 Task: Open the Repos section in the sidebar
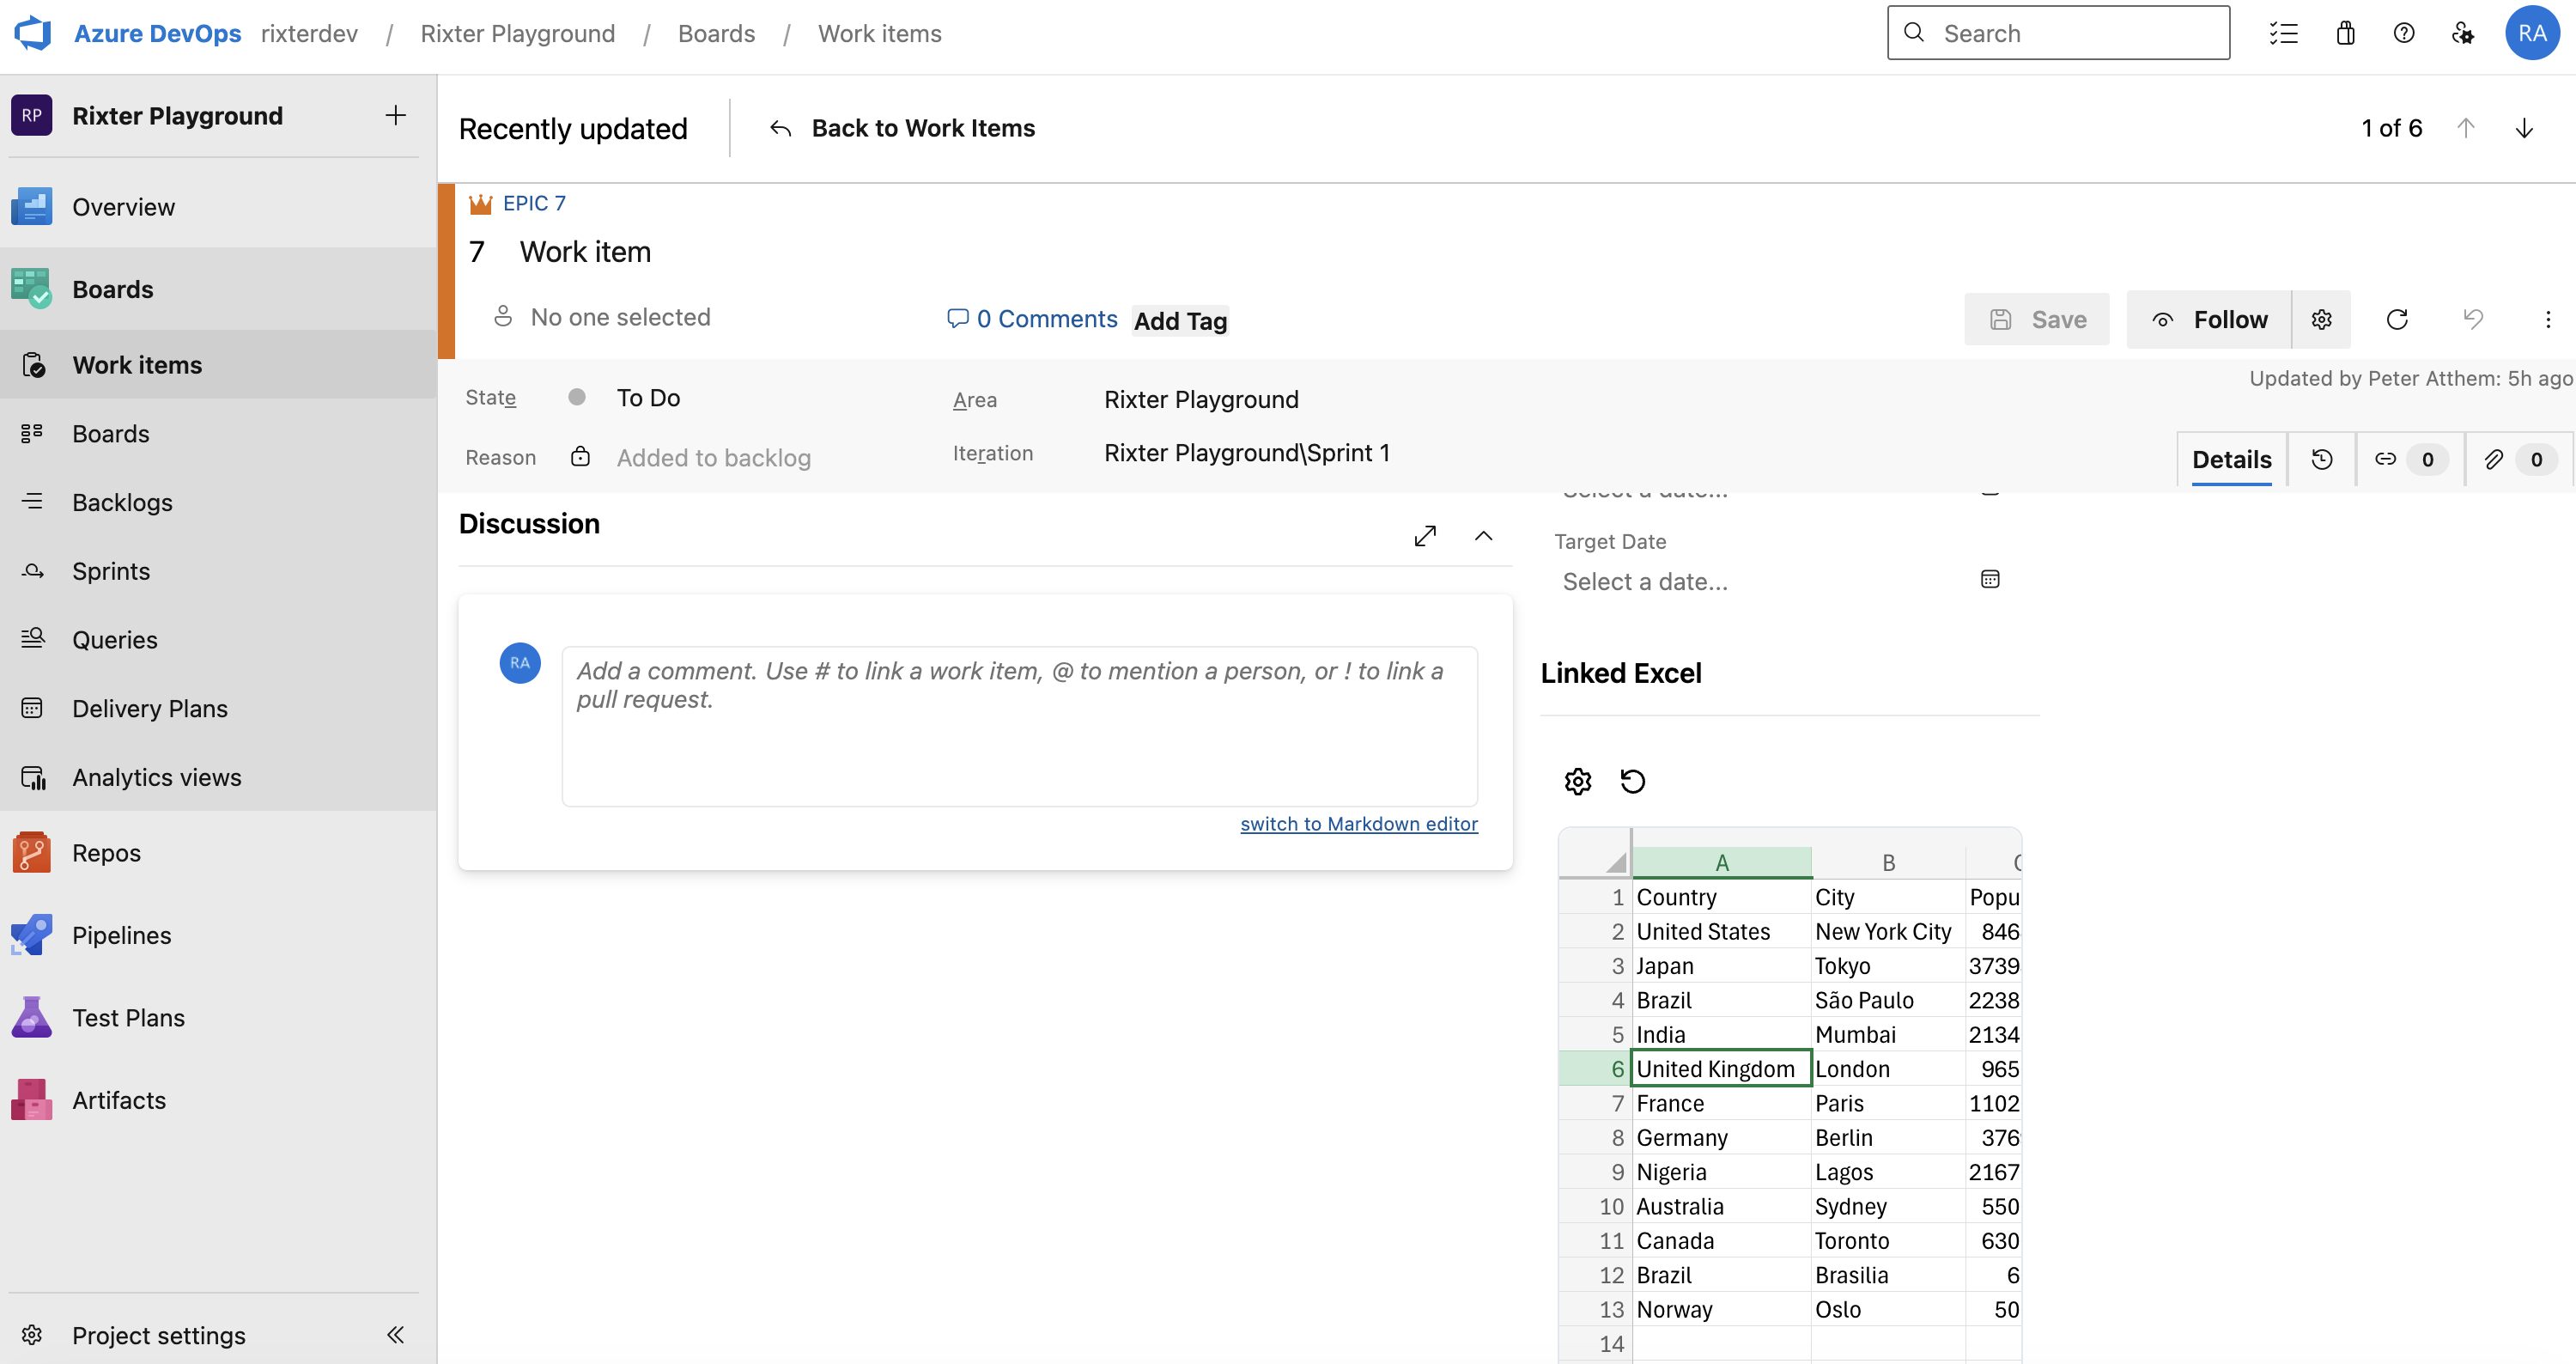click(x=106, y=853)
